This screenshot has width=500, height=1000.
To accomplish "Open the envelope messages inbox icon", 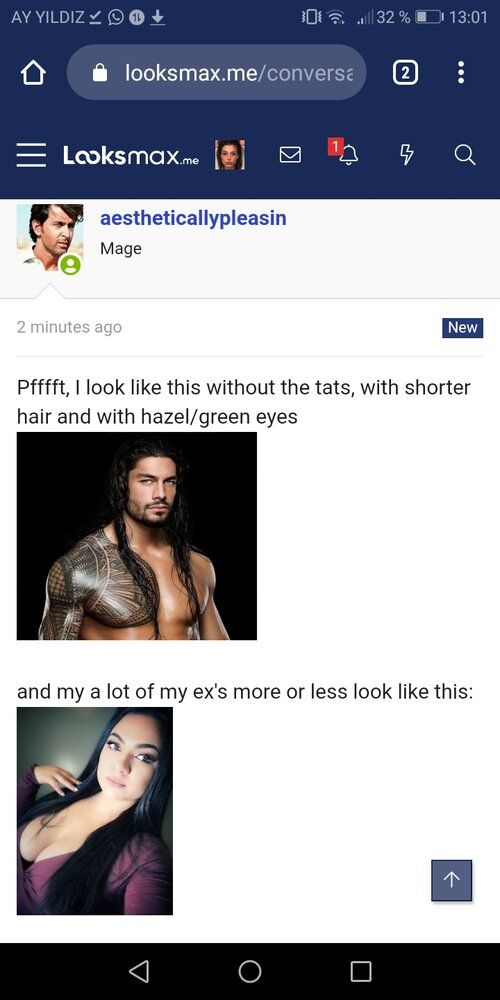I will (291, 155).
